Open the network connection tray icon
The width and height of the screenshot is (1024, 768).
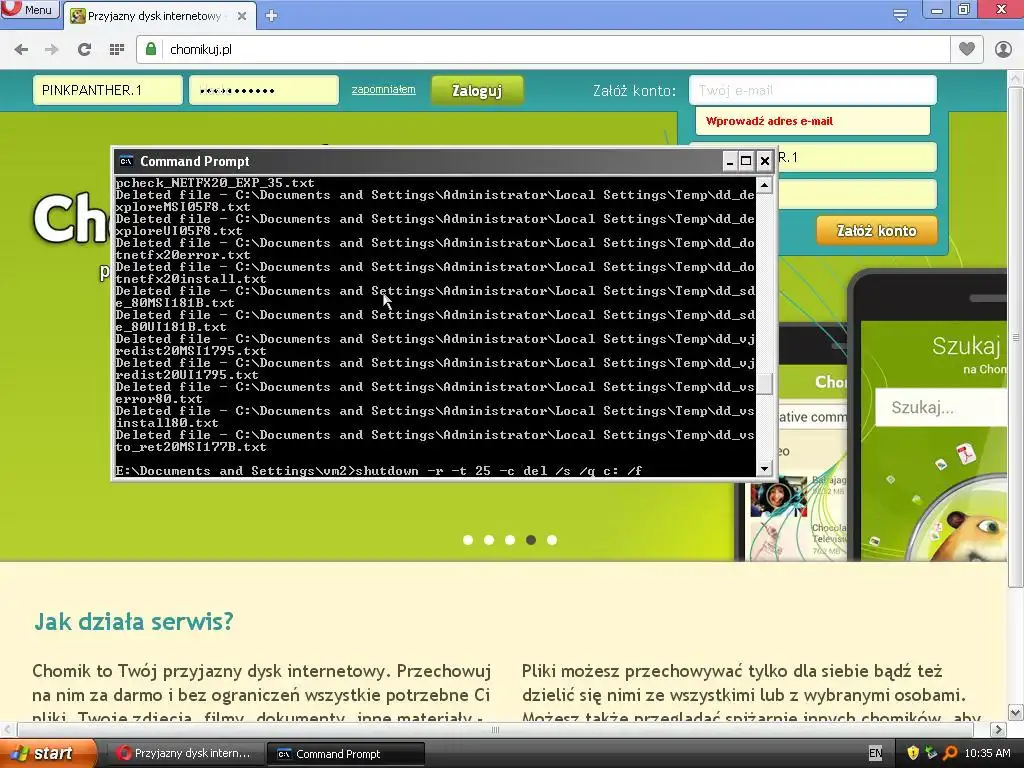tap(931, 754)
